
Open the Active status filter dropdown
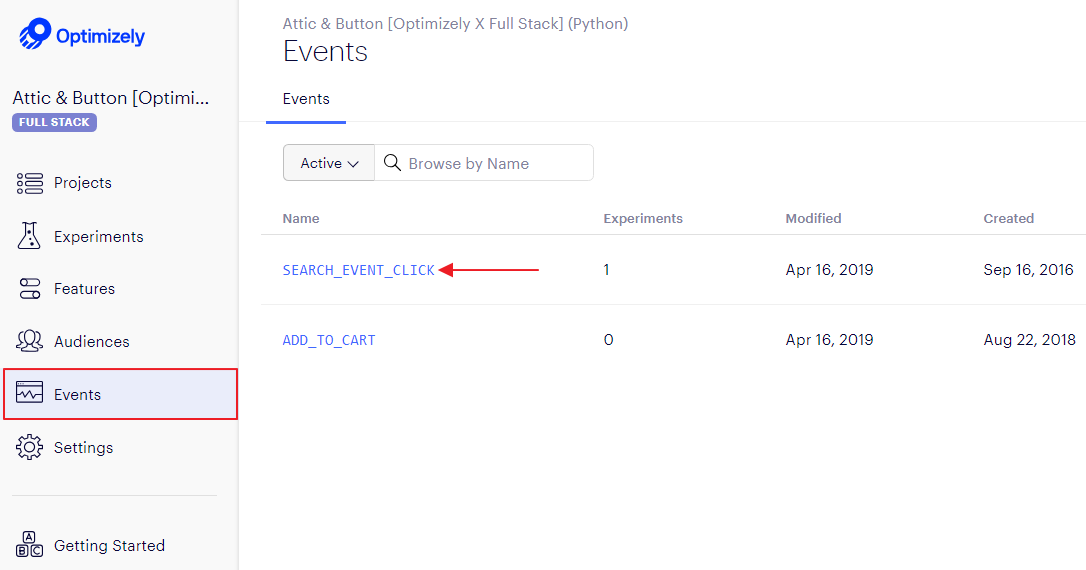[x=329, y=163]
